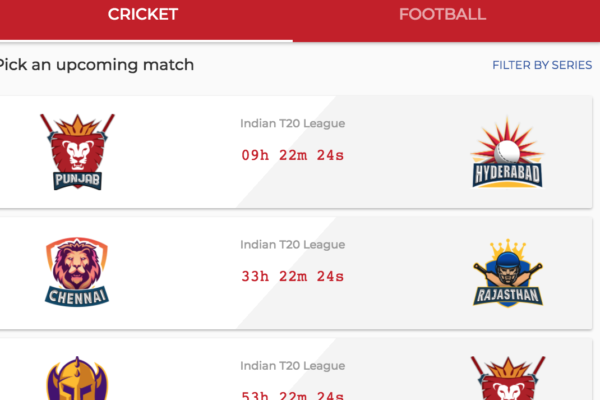Select Indian T20 League label in third card
This screenshot has width=600, height=400.
coord(293,366)
